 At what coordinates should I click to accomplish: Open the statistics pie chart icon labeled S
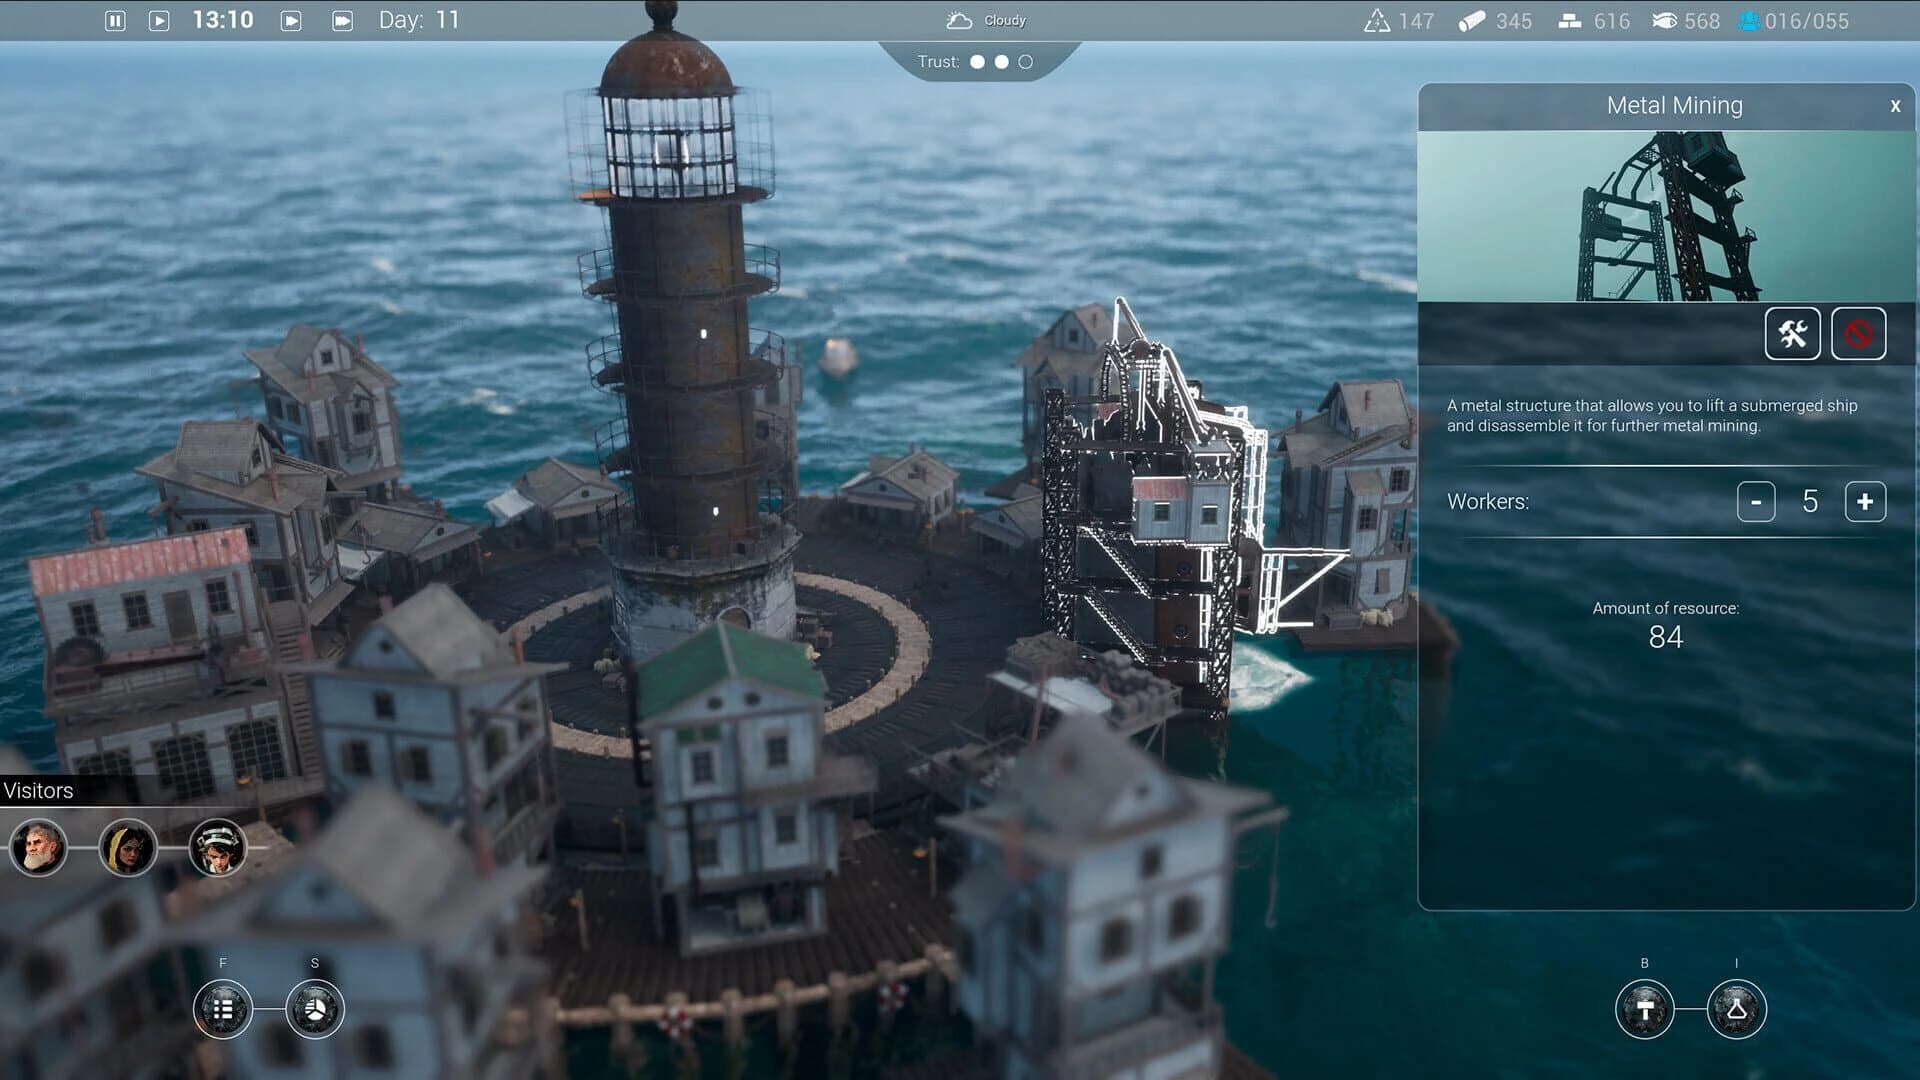315,1009
